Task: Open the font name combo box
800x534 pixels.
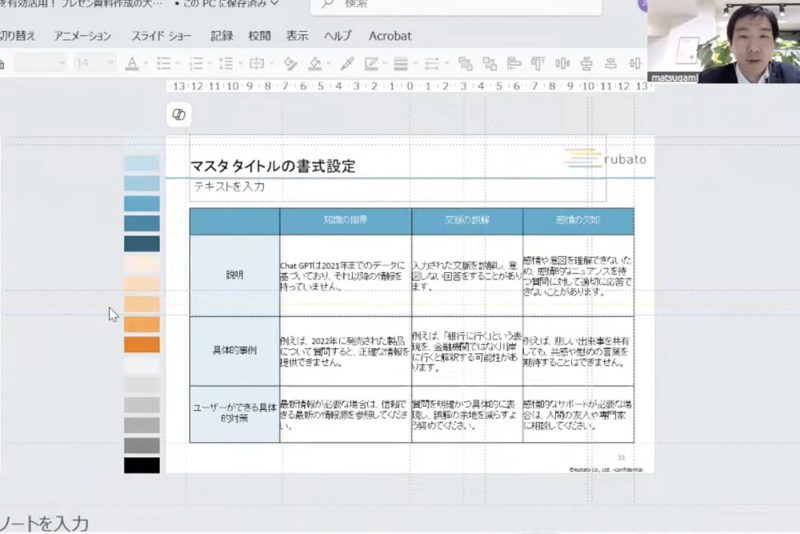Action: 40,63
